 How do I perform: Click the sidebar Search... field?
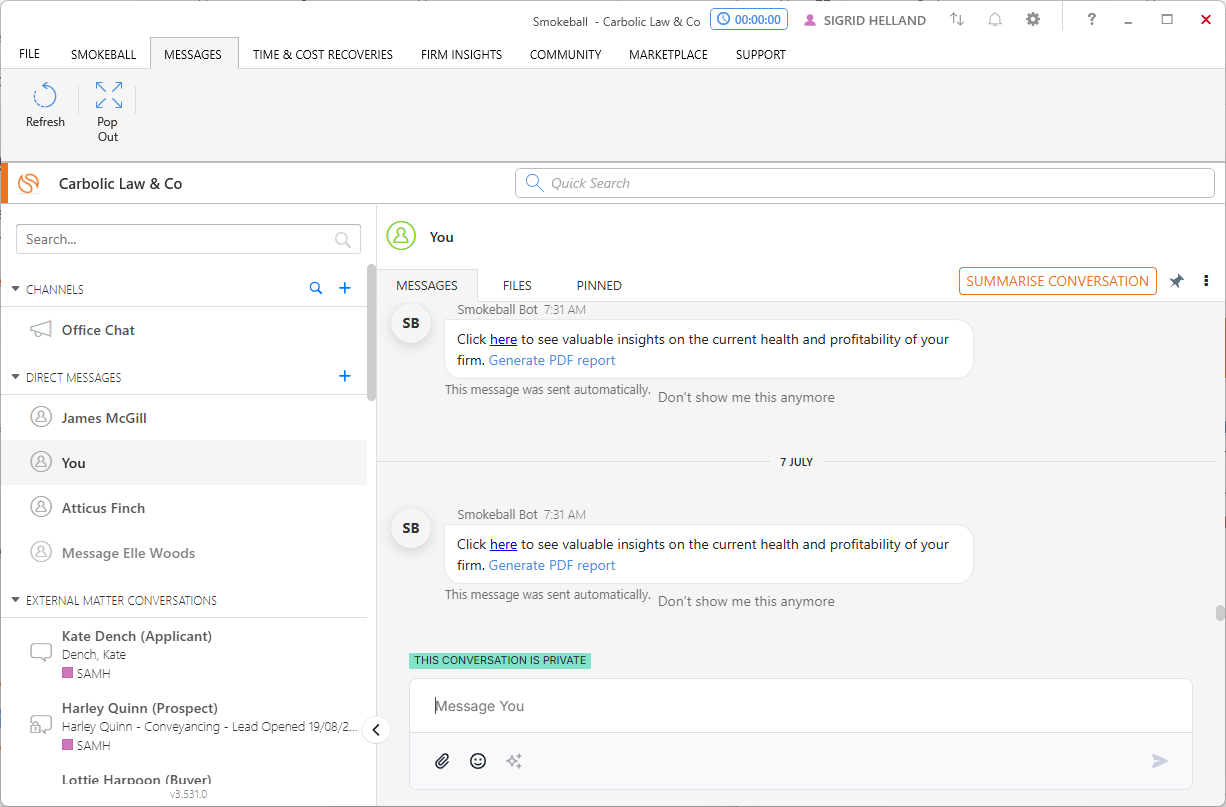(189, 239)
